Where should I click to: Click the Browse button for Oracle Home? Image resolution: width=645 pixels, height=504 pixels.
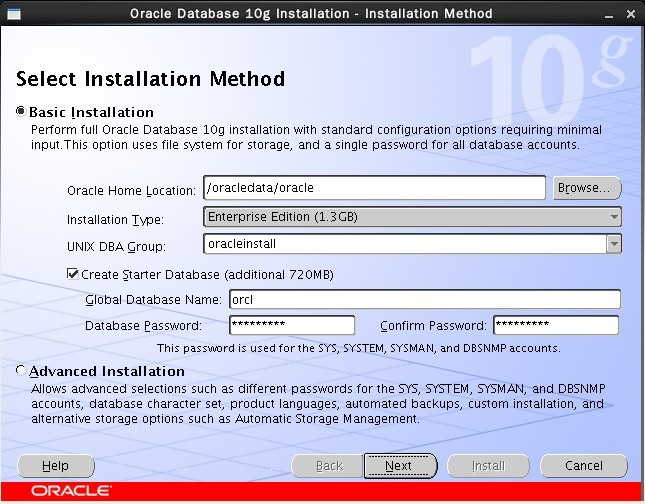coord(587,188)
